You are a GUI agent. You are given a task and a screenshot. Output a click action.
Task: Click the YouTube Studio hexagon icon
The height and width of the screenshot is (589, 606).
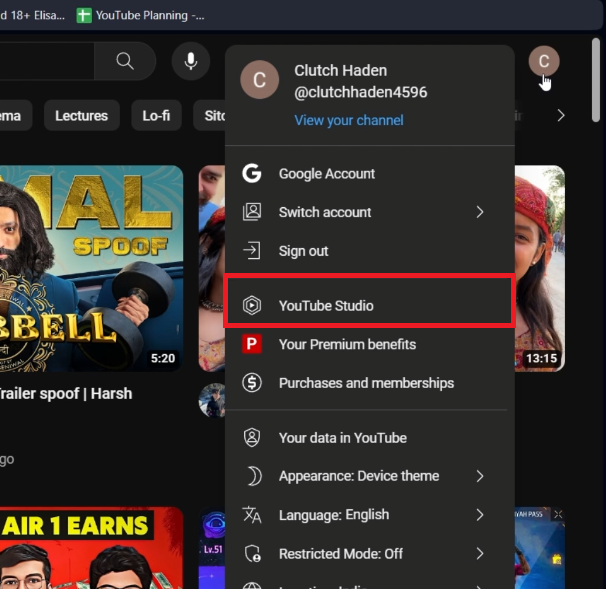(252, 305)
